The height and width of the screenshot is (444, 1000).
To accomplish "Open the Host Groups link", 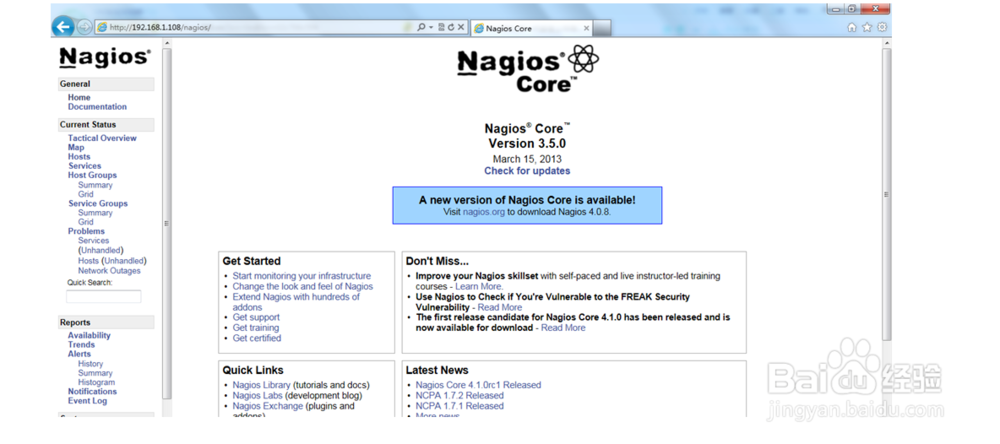I will (92, 175).
